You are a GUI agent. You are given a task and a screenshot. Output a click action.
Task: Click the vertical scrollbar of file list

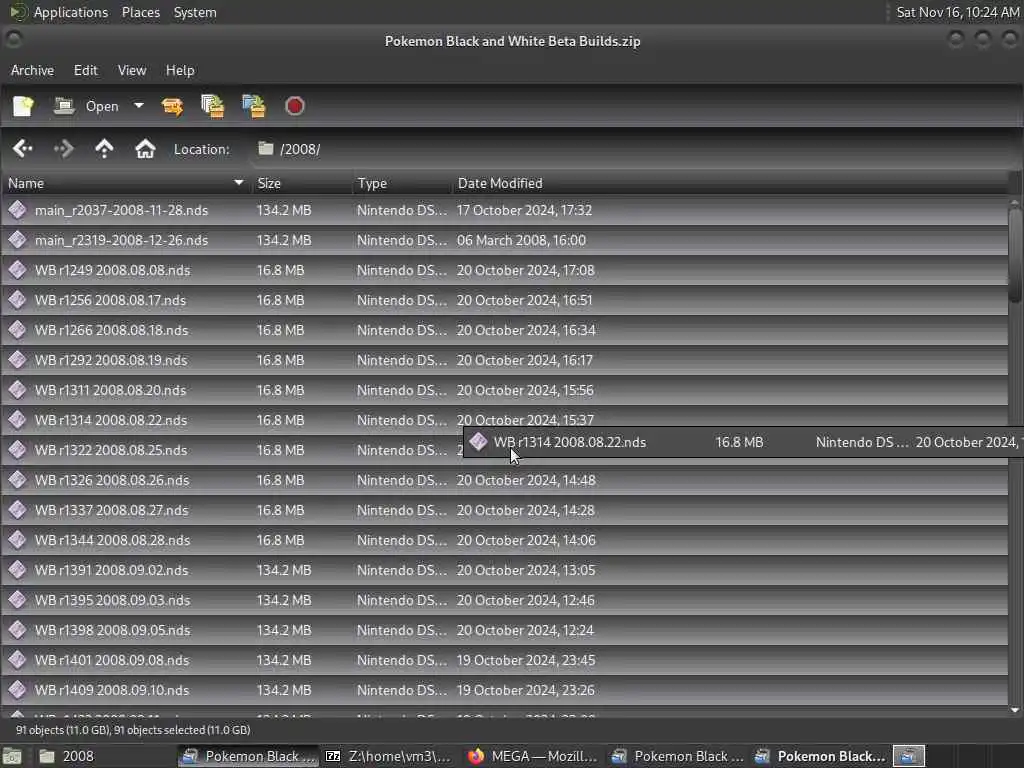click(x=1014, y=255)
